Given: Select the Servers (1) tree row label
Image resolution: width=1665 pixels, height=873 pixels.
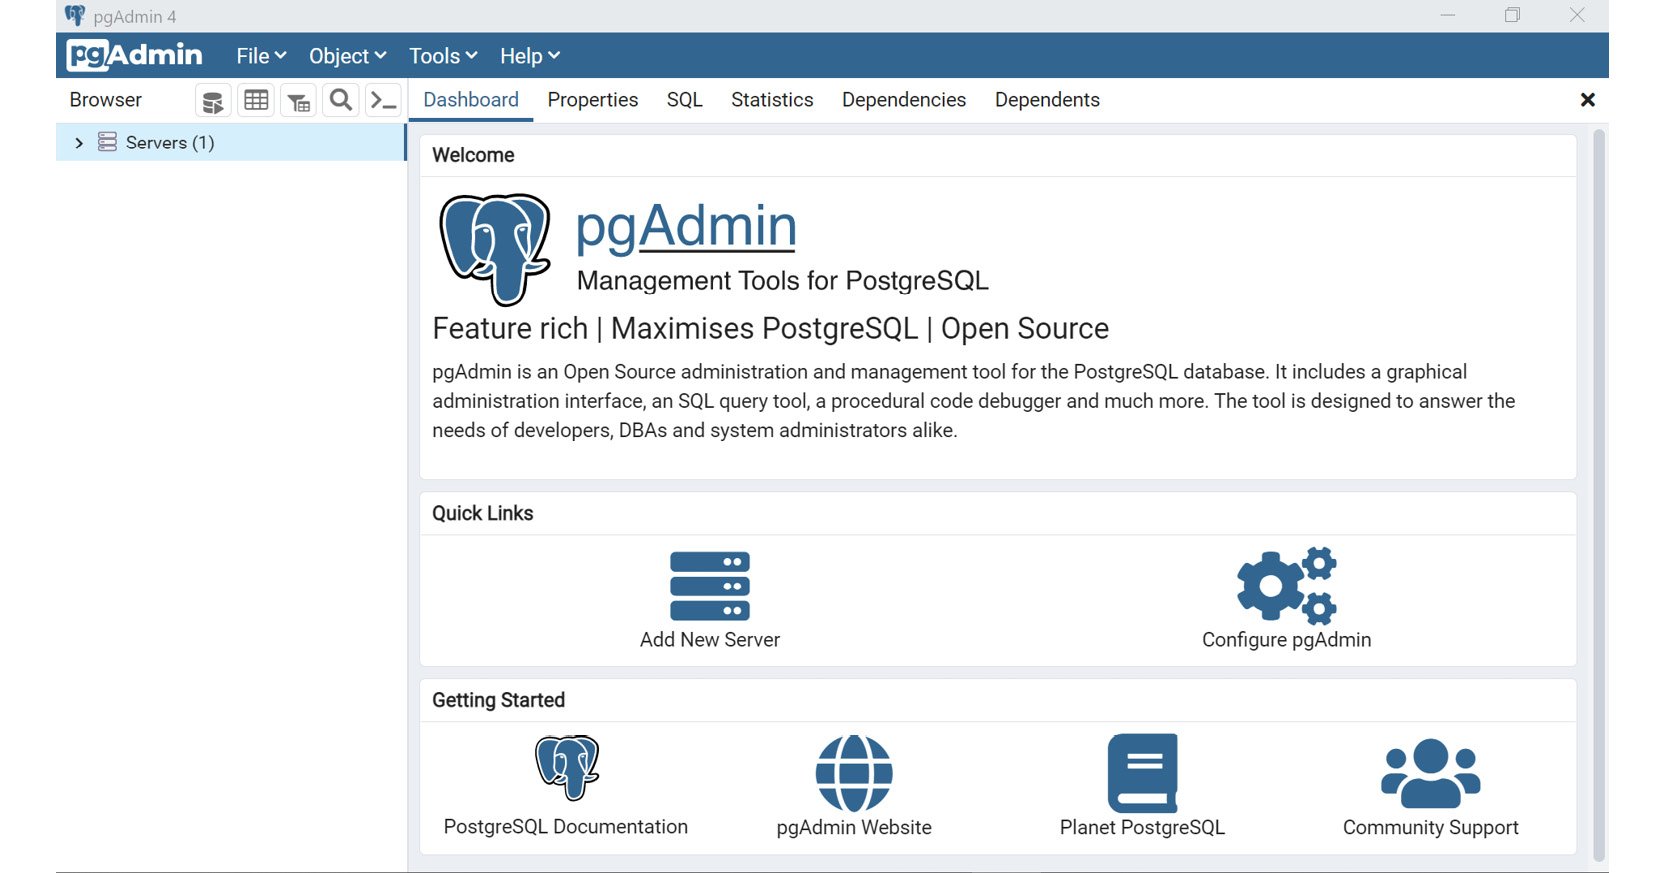Looking at the screenshot, I should pos(170,143).
